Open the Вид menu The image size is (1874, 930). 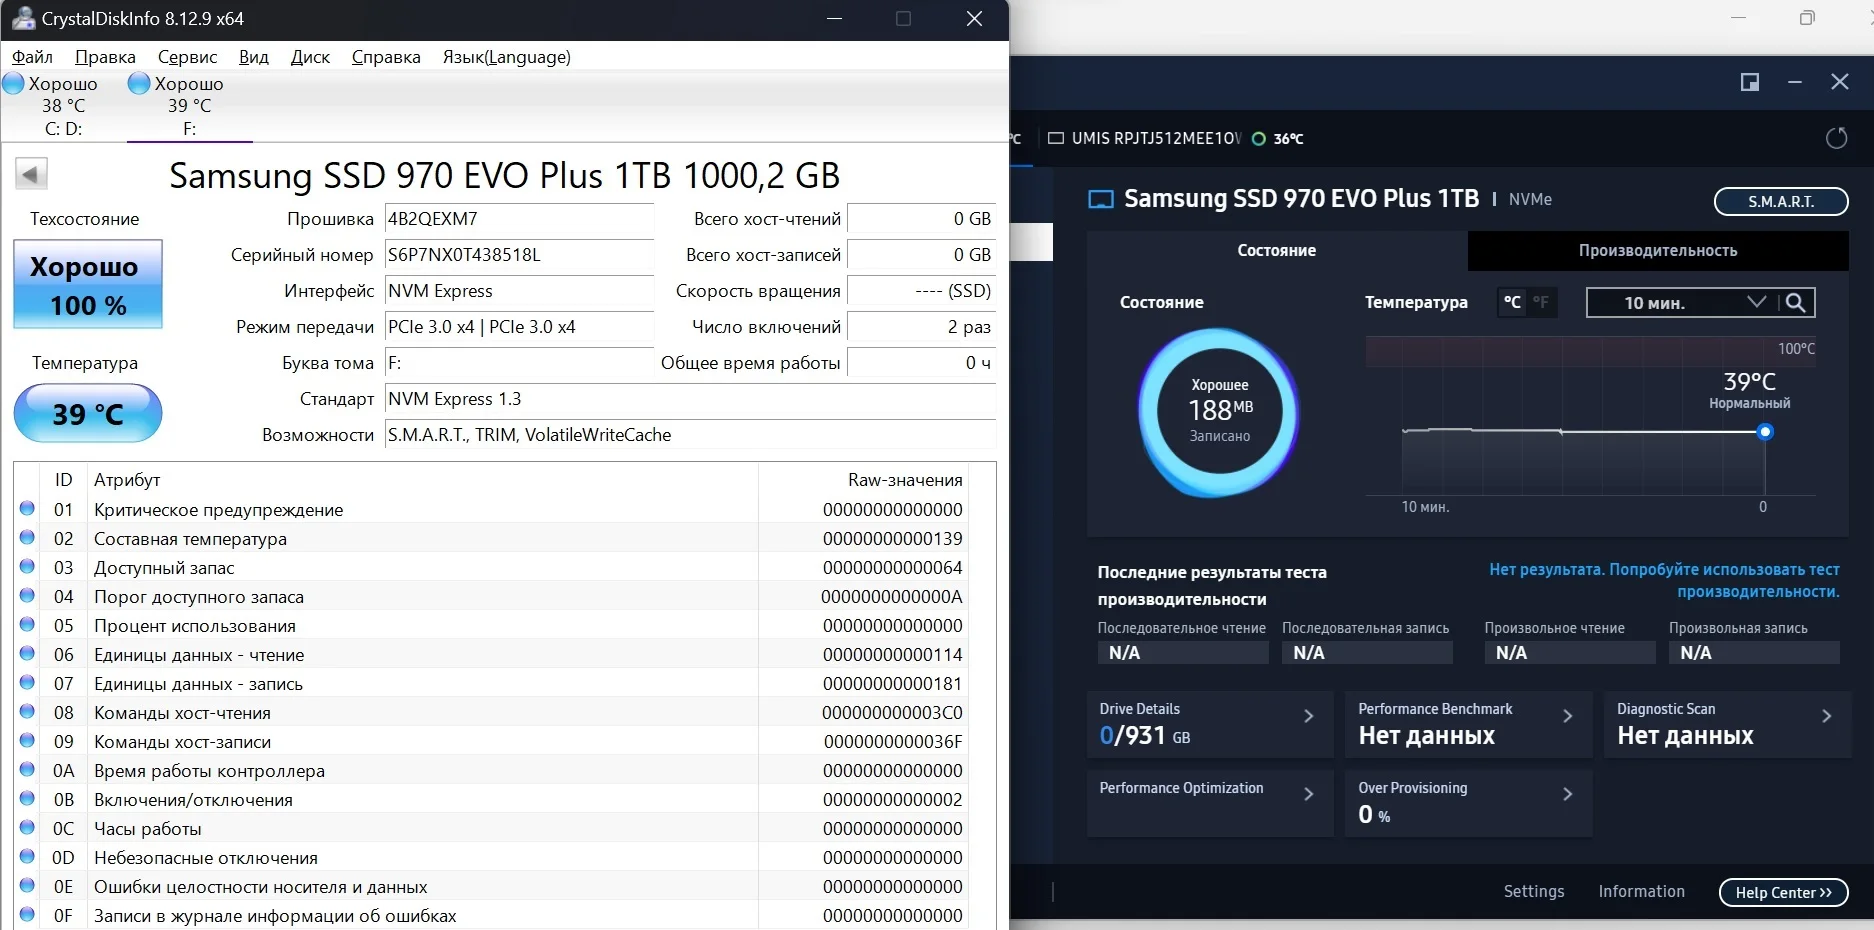coord(254,57)
